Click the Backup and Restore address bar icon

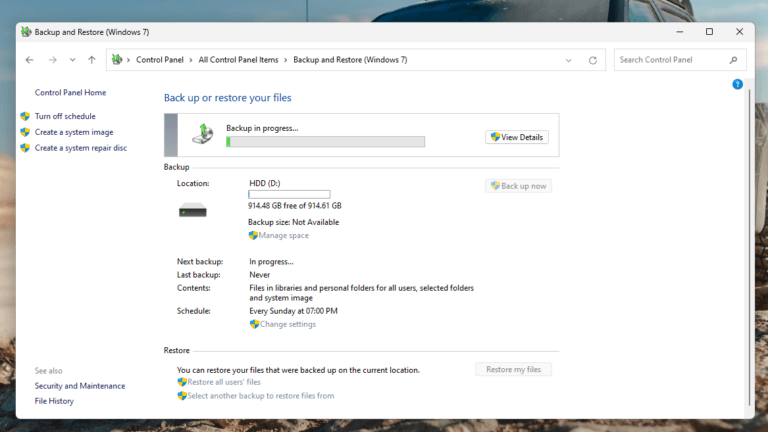coord(117,59)
